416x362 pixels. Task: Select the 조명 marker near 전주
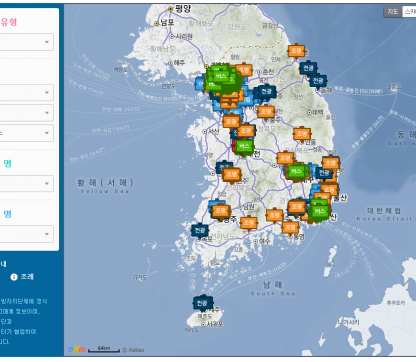tap(231, 174)
